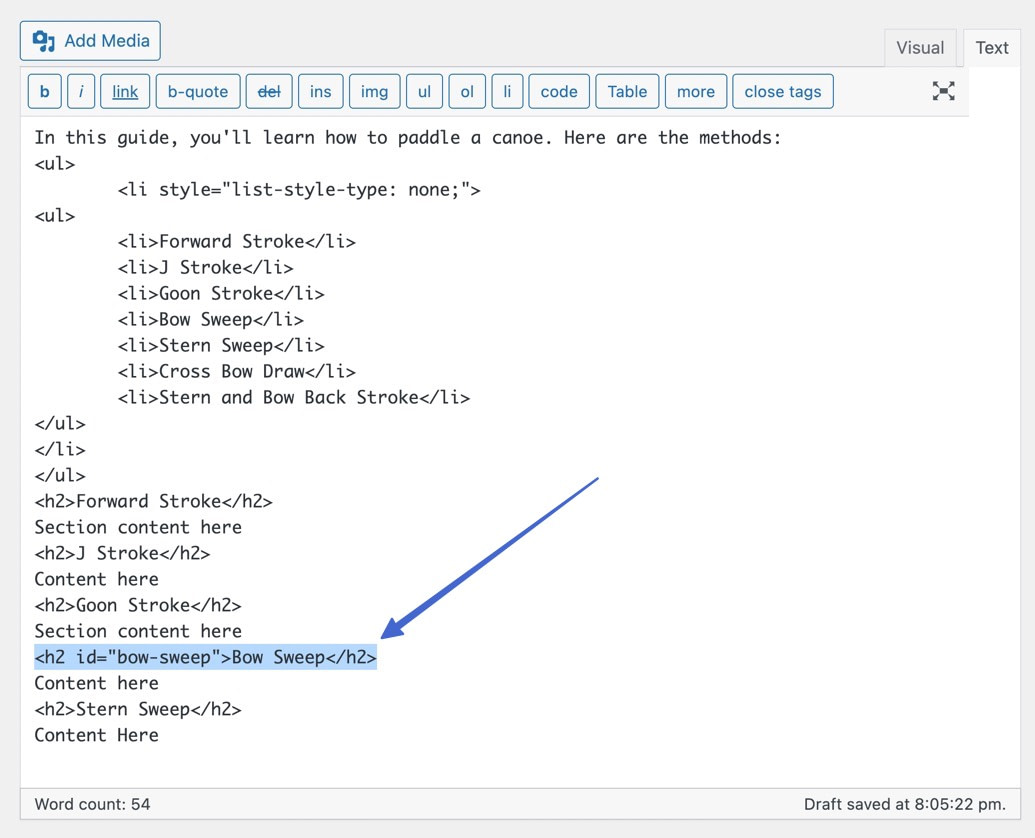Apply strikethrough using the del button

click(x=269, y=91)
